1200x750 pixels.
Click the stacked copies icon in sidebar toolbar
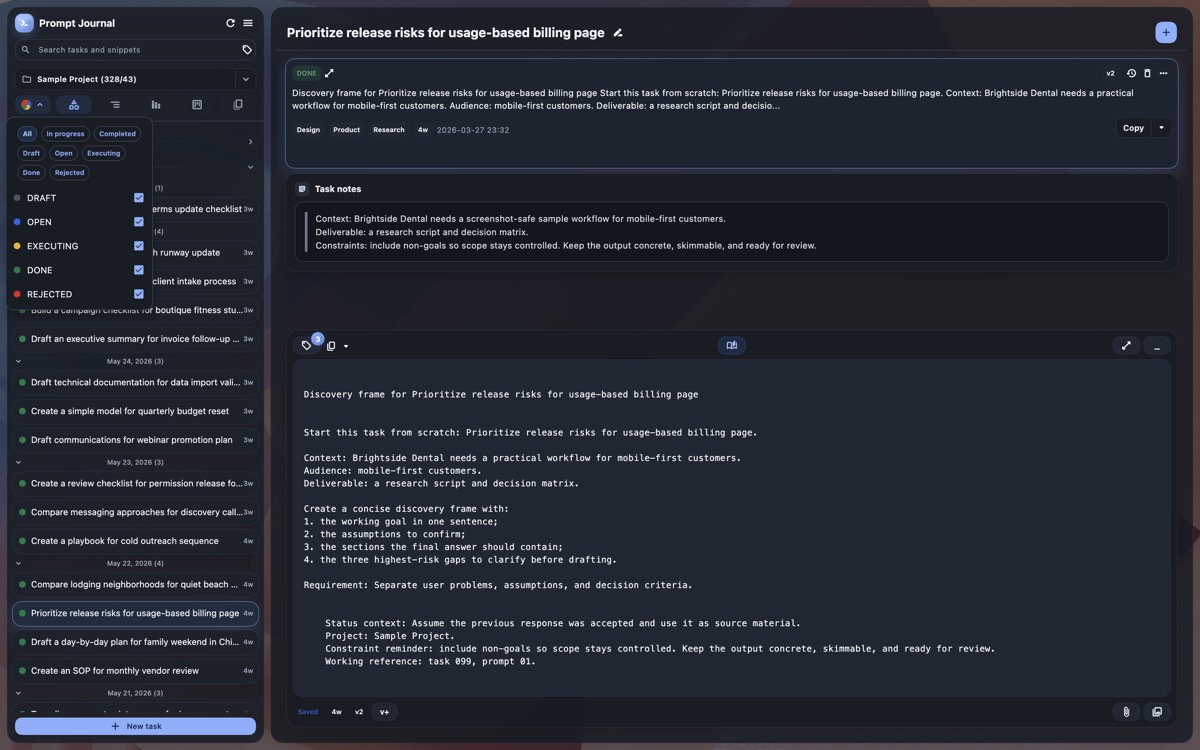pyautogui.click(x=238, y=105)
